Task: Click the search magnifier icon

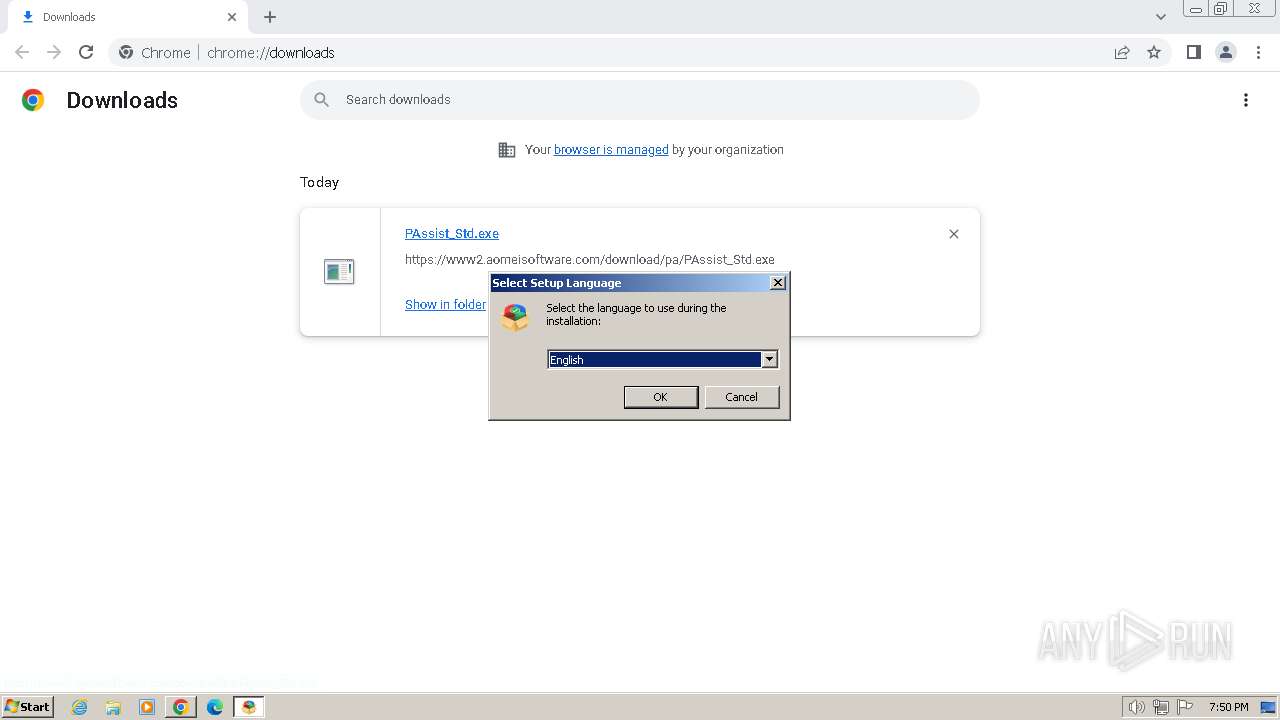Action: [321, 99]
